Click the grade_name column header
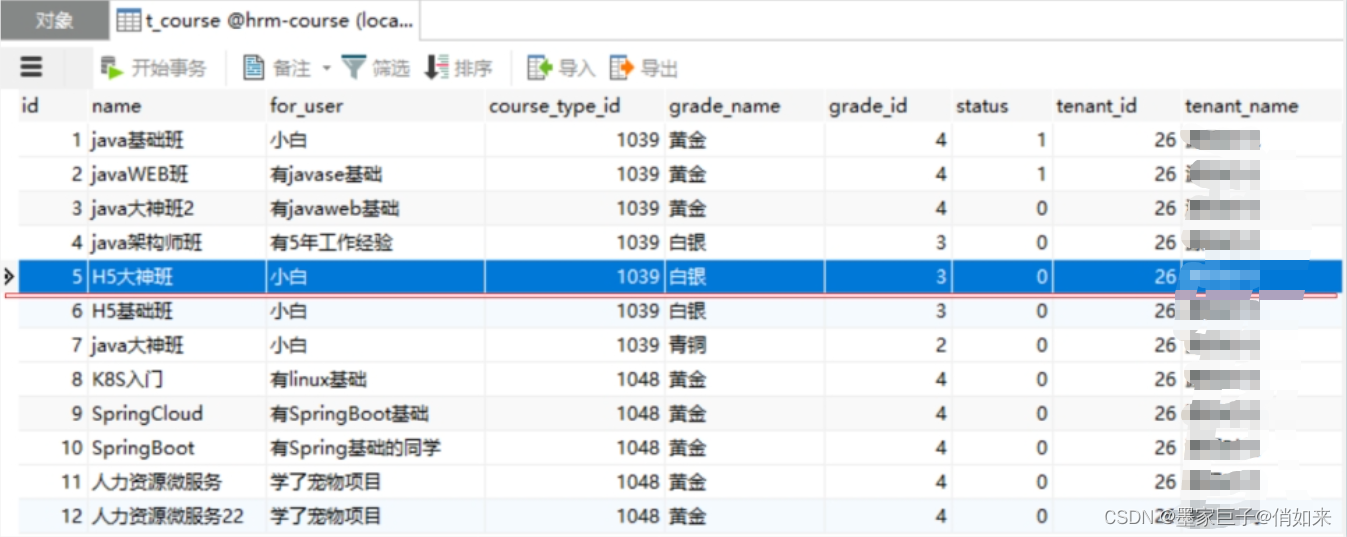The width and height of the screenshot is (1347, 537). [x=745, y=106]
